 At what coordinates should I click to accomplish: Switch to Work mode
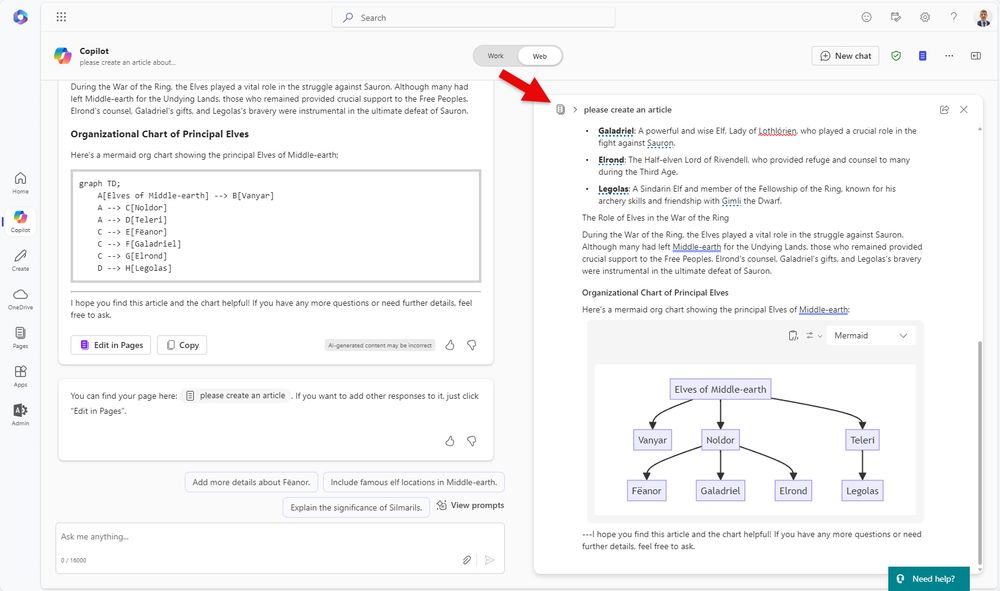pyautogui.click(x=496, y=56)
